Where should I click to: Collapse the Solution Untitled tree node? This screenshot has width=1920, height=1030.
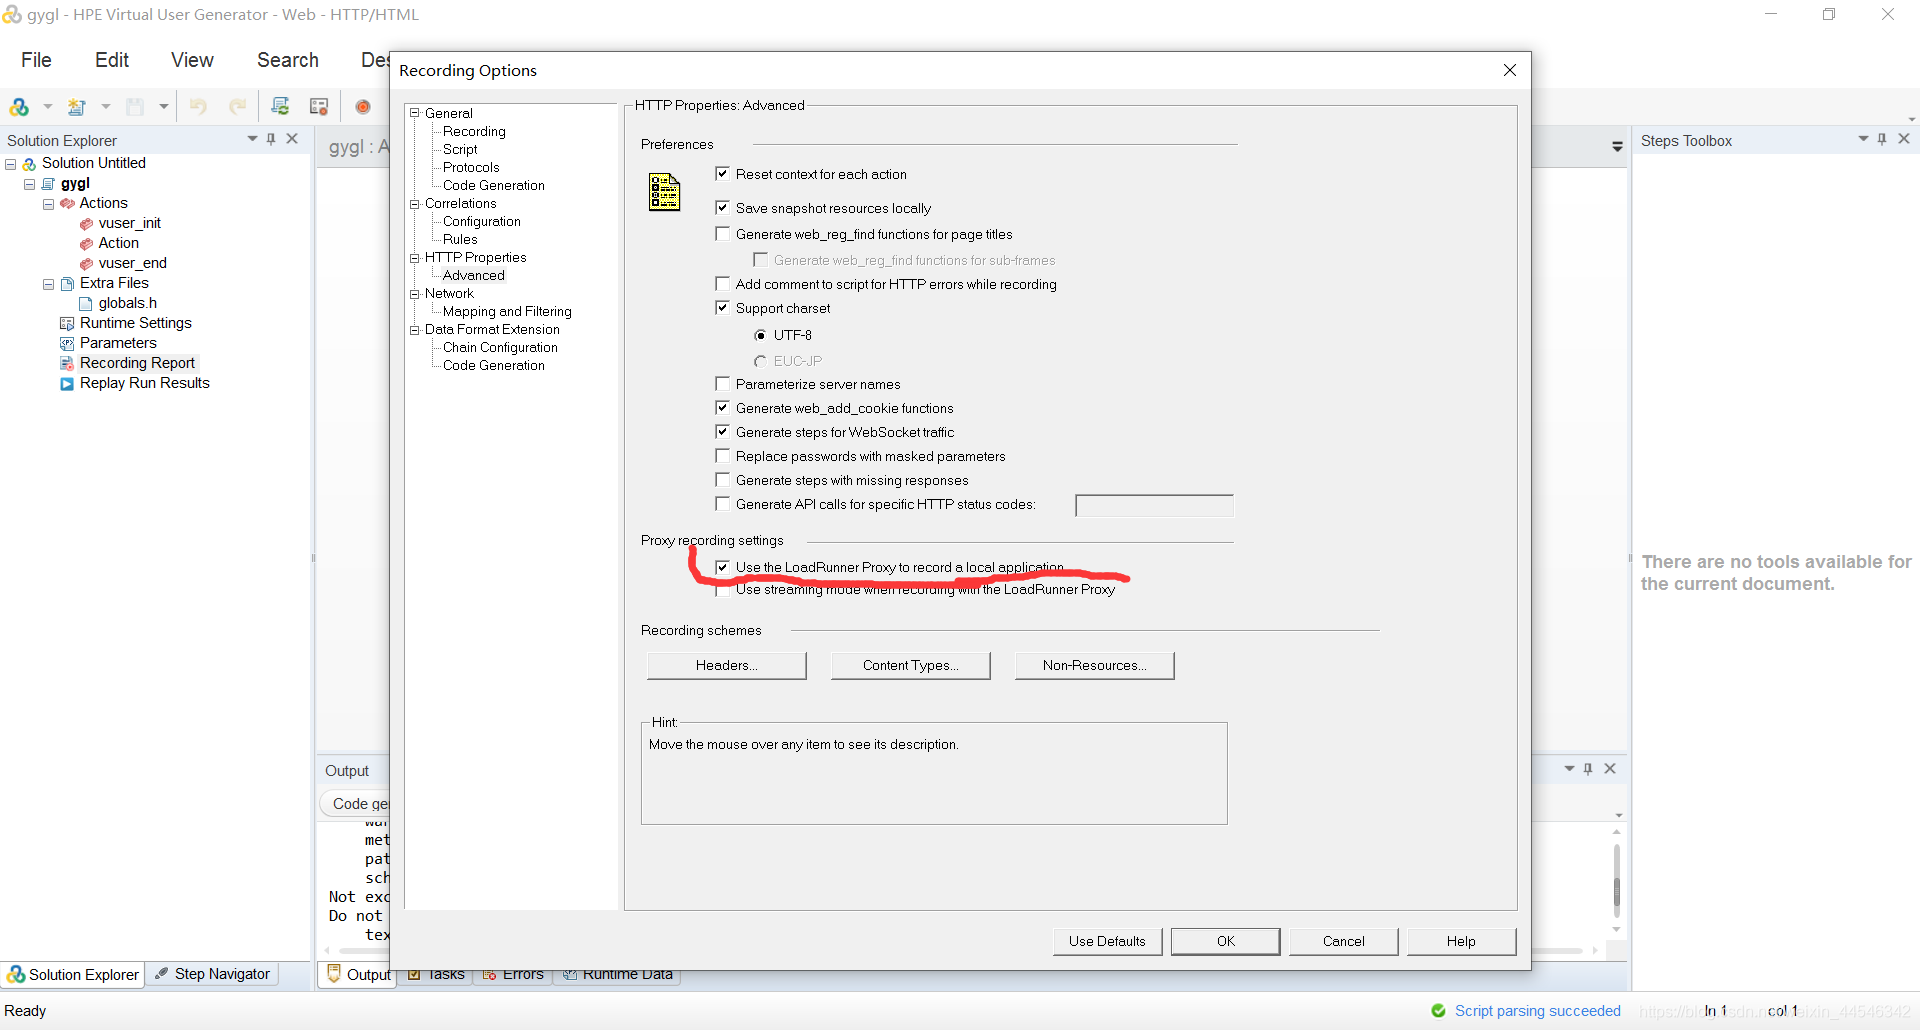coord(11,164)
